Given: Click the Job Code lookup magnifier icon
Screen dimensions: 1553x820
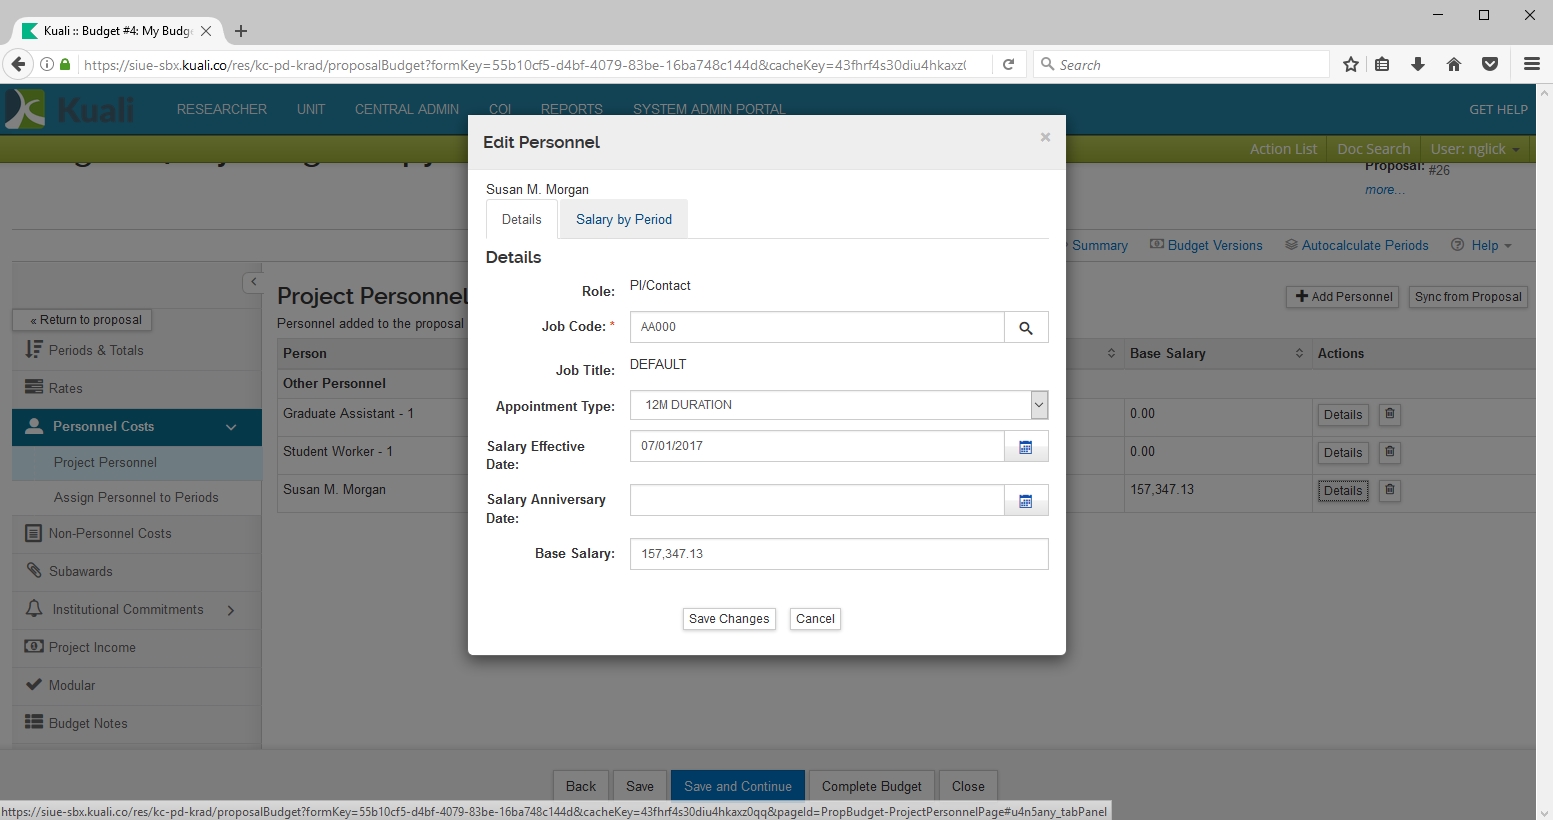Looking at the screenshot, I should pyautogui.click(x=1026, y=328).
